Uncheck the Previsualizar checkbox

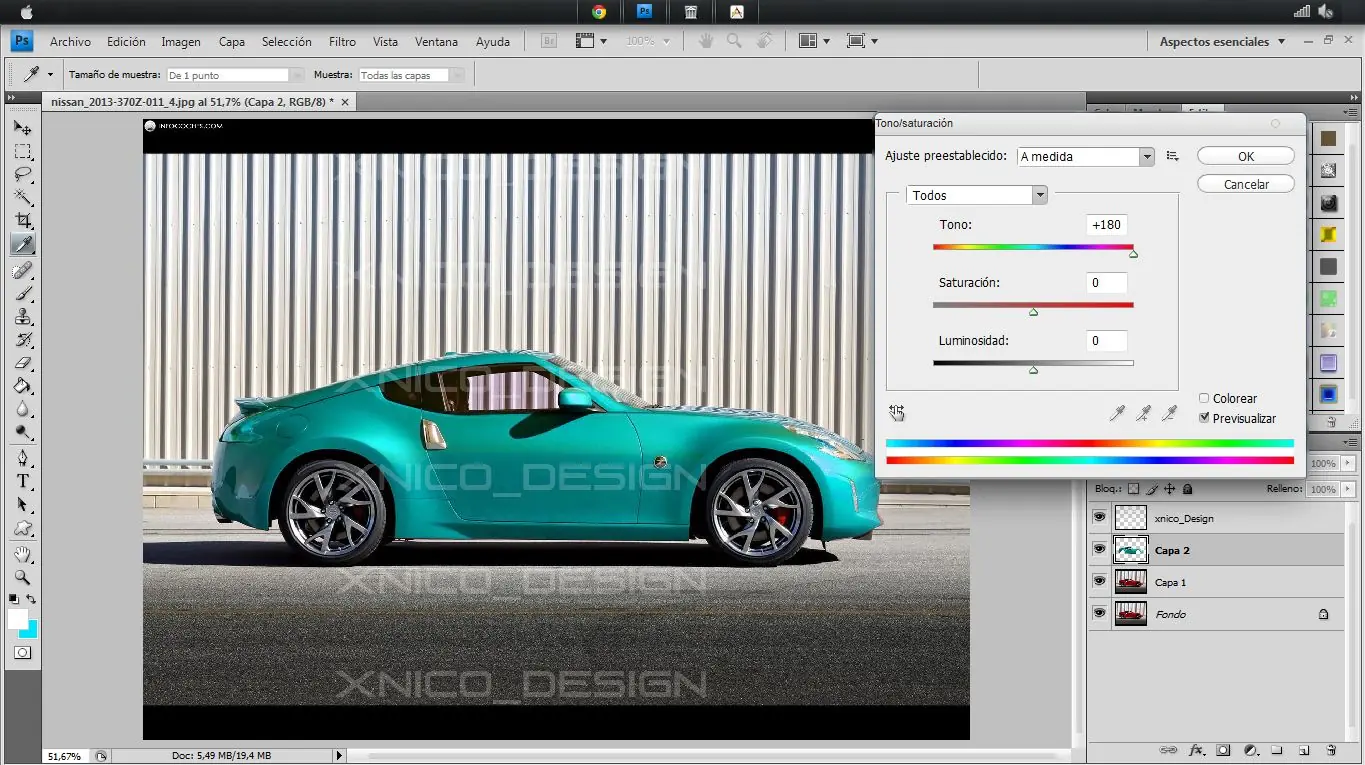[x=1204, y=418]
